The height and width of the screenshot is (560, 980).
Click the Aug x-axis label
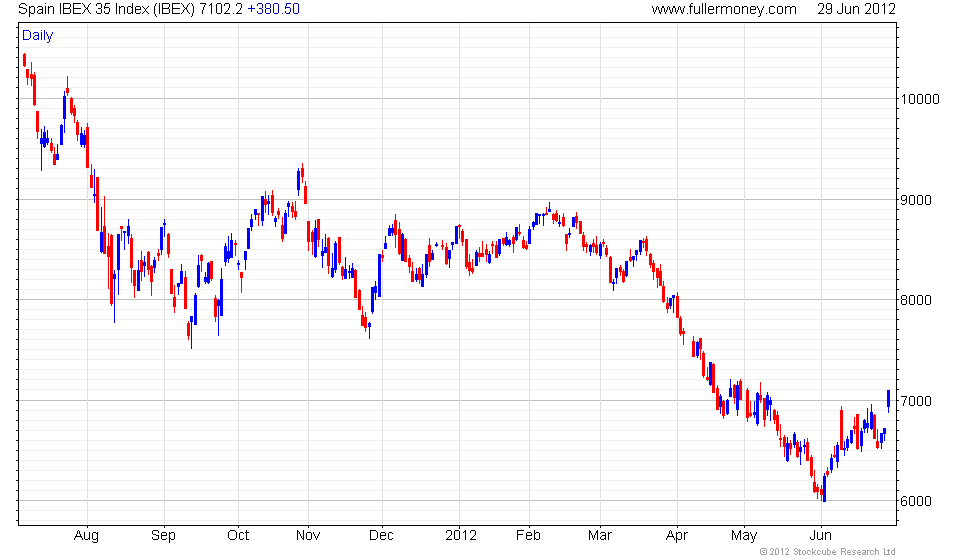pyautogui.click(x=86, y=536)
